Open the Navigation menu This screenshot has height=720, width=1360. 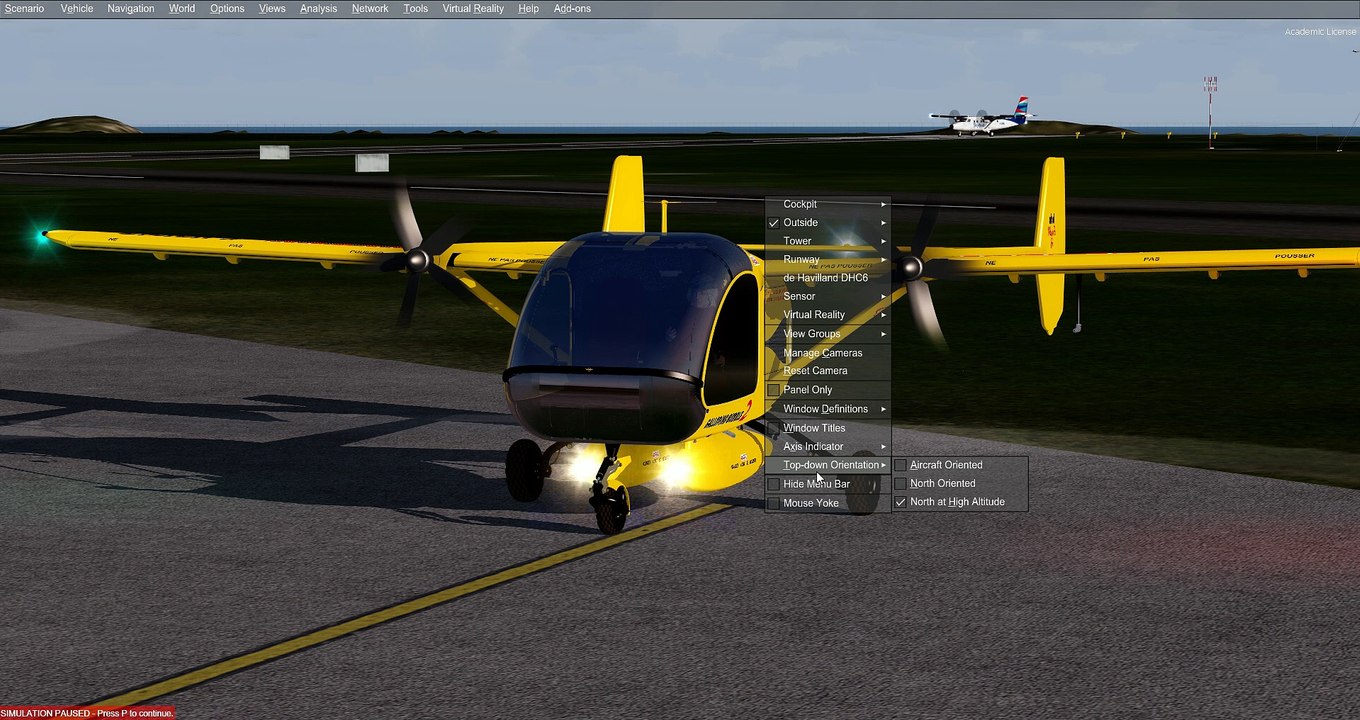[131, 8]
